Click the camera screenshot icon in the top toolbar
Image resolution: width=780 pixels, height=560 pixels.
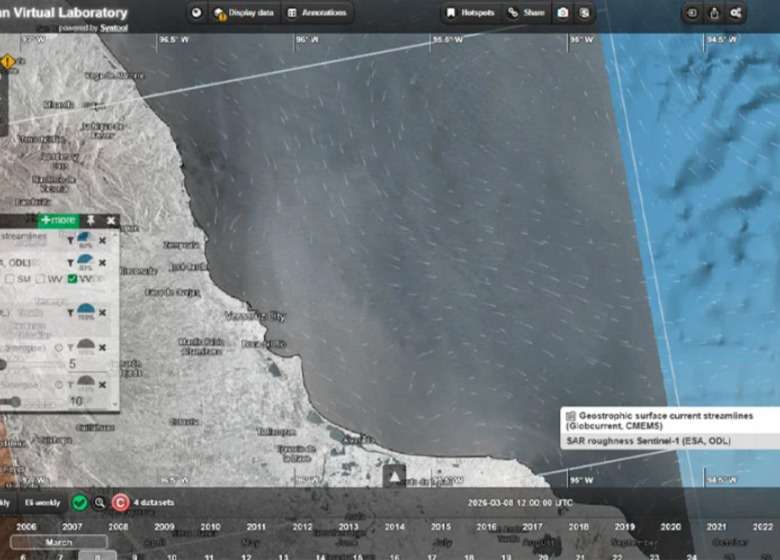tap(562, 13)
